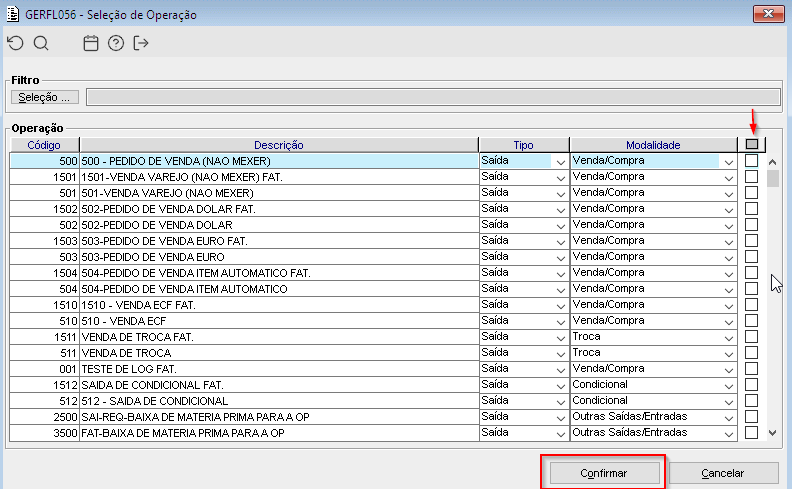Expand Modalidade dropdown for SAIDA DE CONDICIONAL FAT.
This screenshot has width=792, height=489.
pyautogui.click(x=728, y=386)
